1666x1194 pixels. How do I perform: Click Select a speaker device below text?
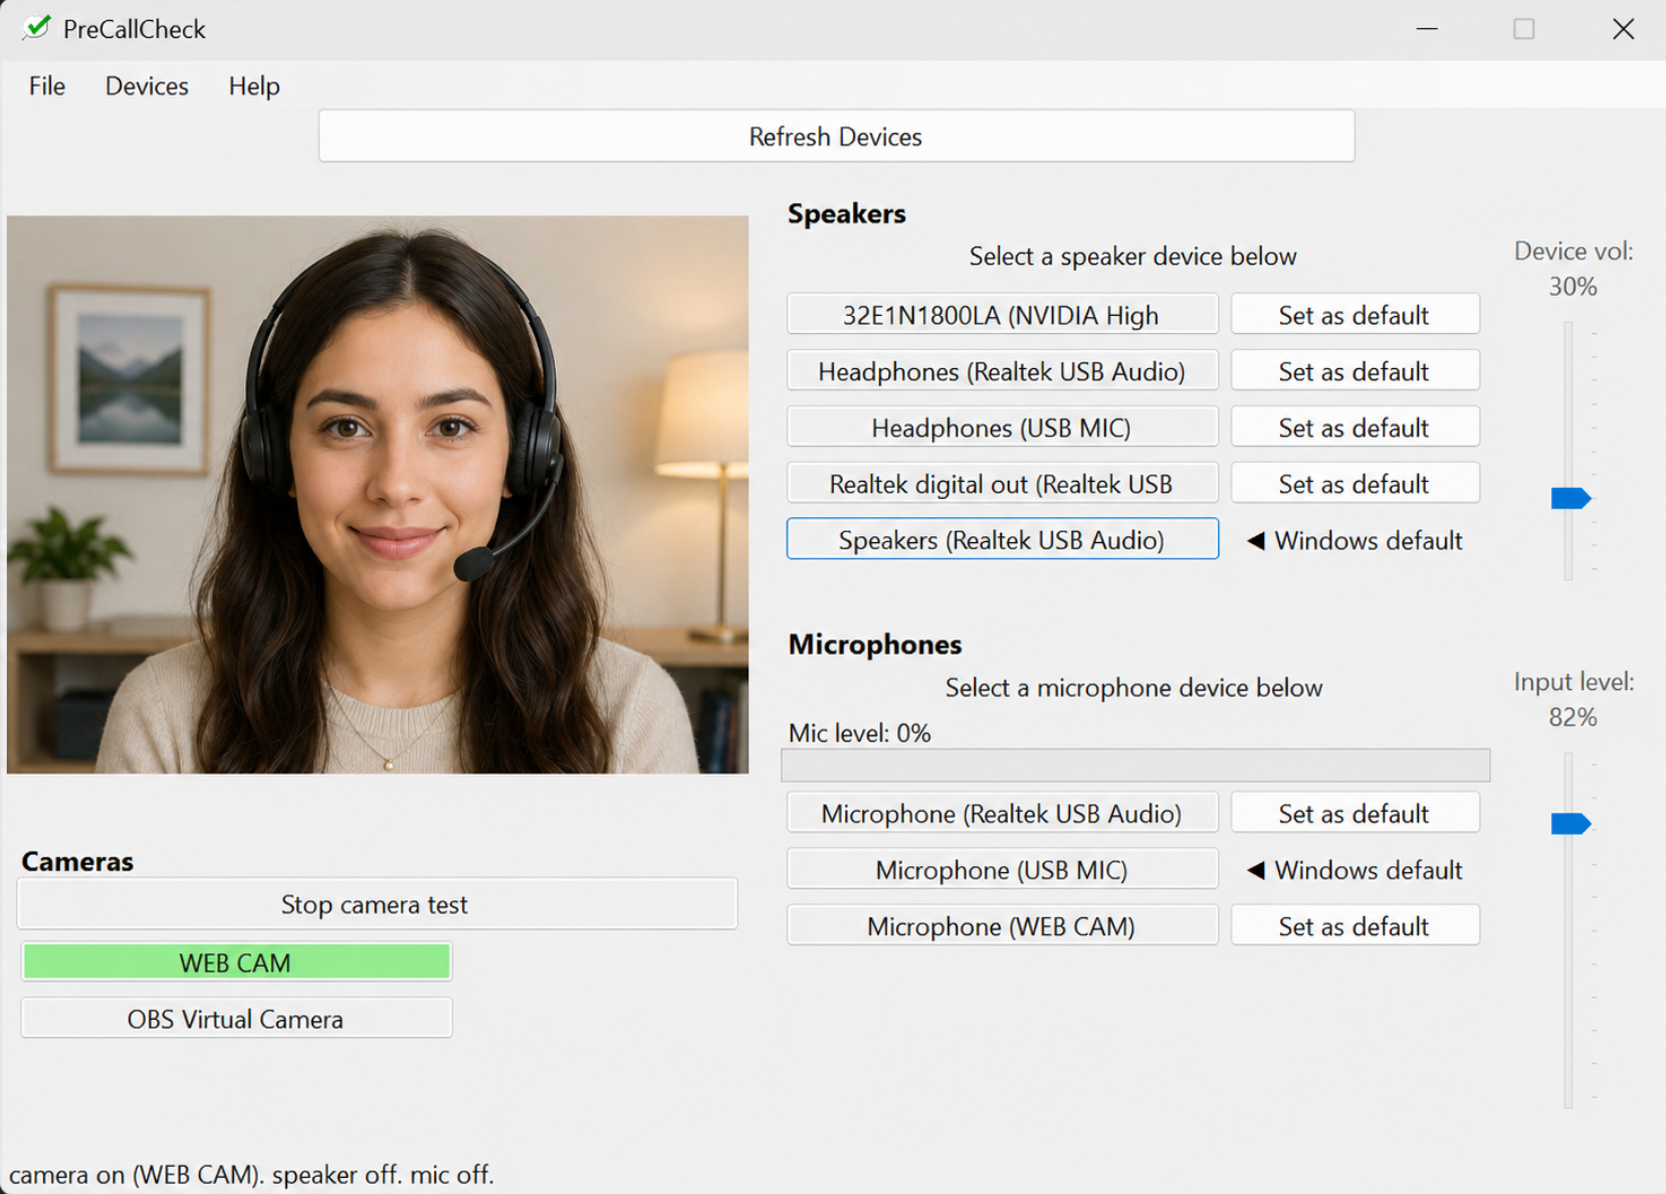(x=1133, y=256)
